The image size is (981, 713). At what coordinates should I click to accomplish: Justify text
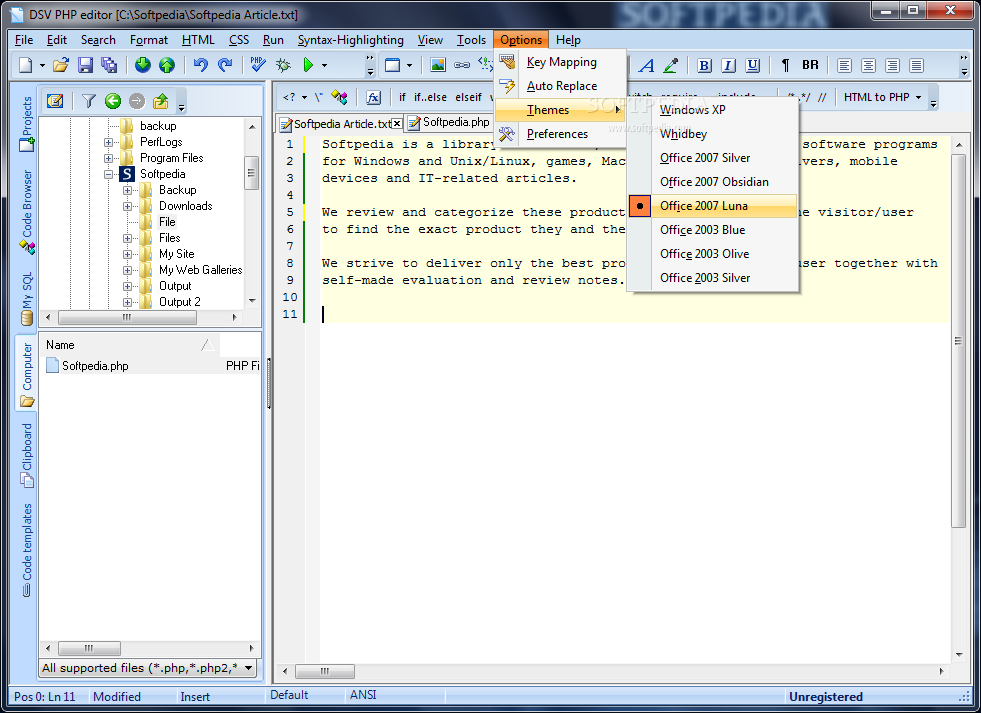tap(917, 65)
